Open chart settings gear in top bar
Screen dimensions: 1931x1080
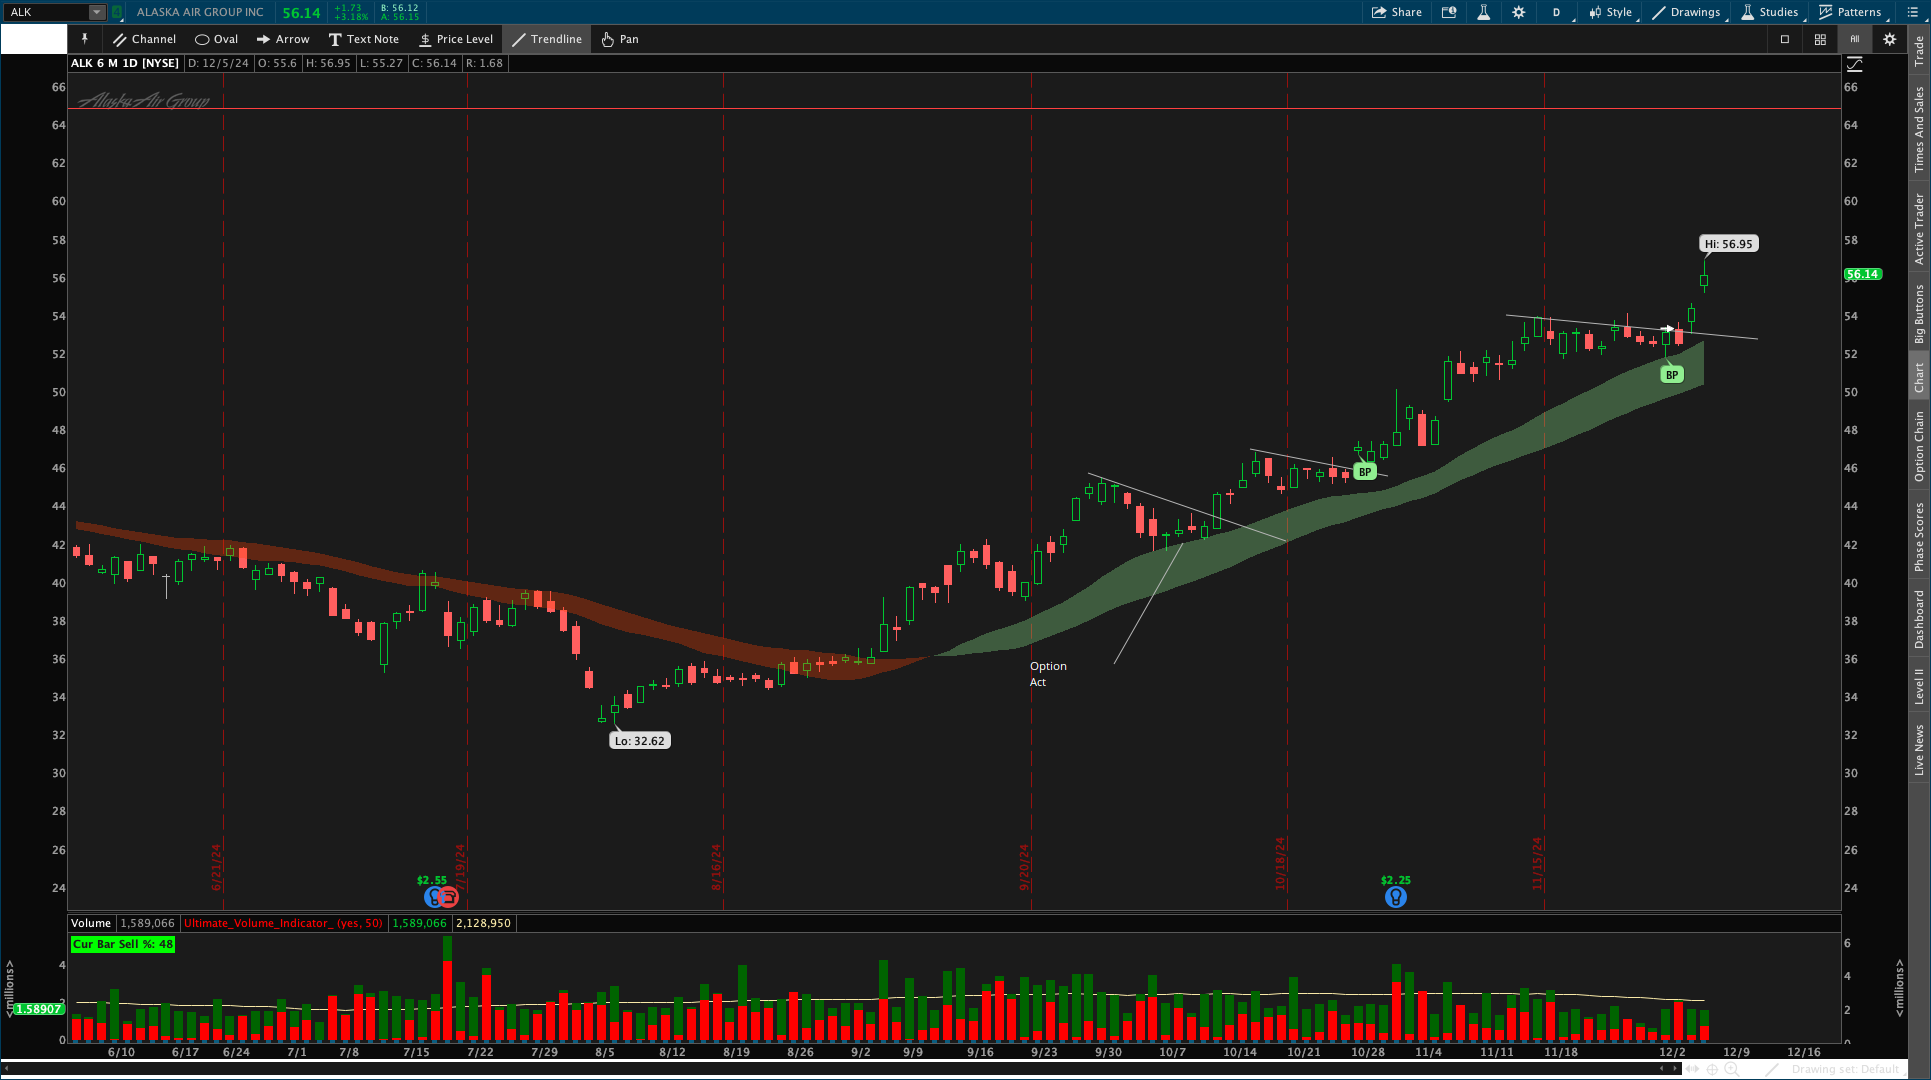pos(1519,12)
